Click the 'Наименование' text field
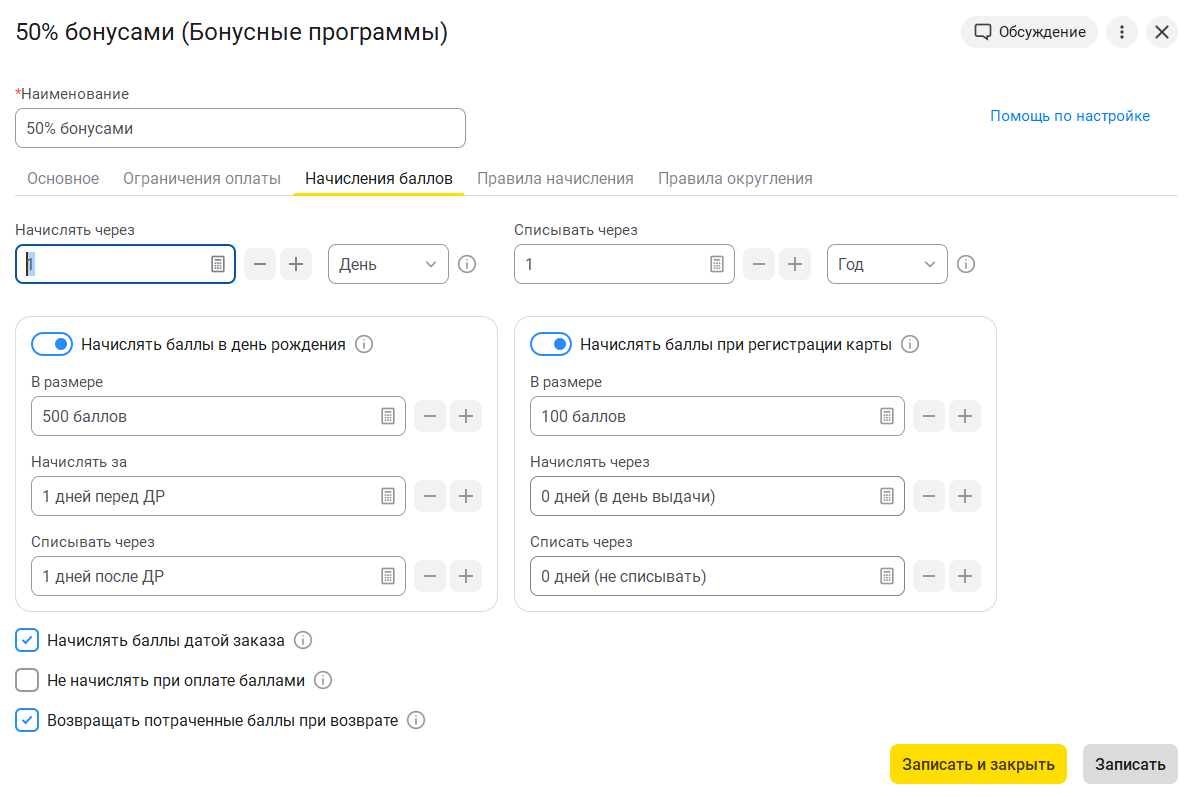Screen dimensions: 1190x798 pyautogui.click(x=240, y=128)
